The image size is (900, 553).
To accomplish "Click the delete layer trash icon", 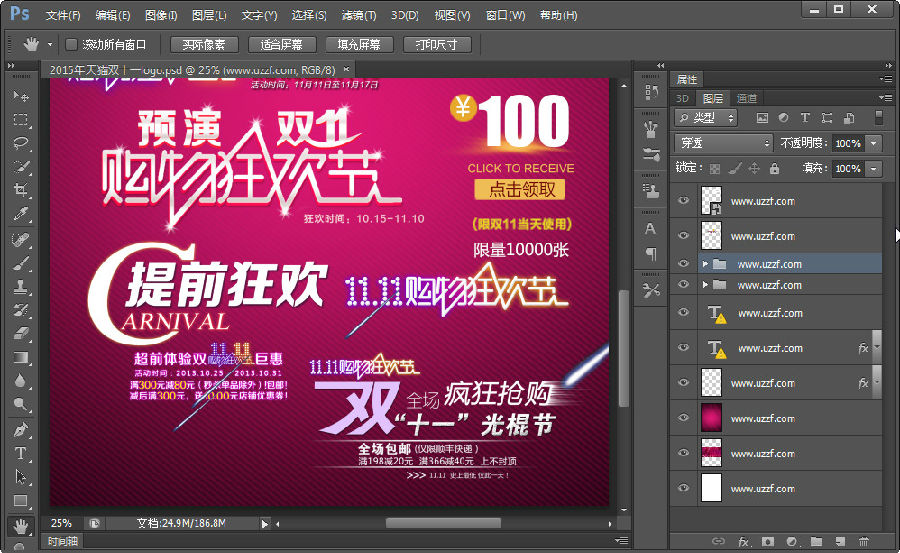I will 863,541.
